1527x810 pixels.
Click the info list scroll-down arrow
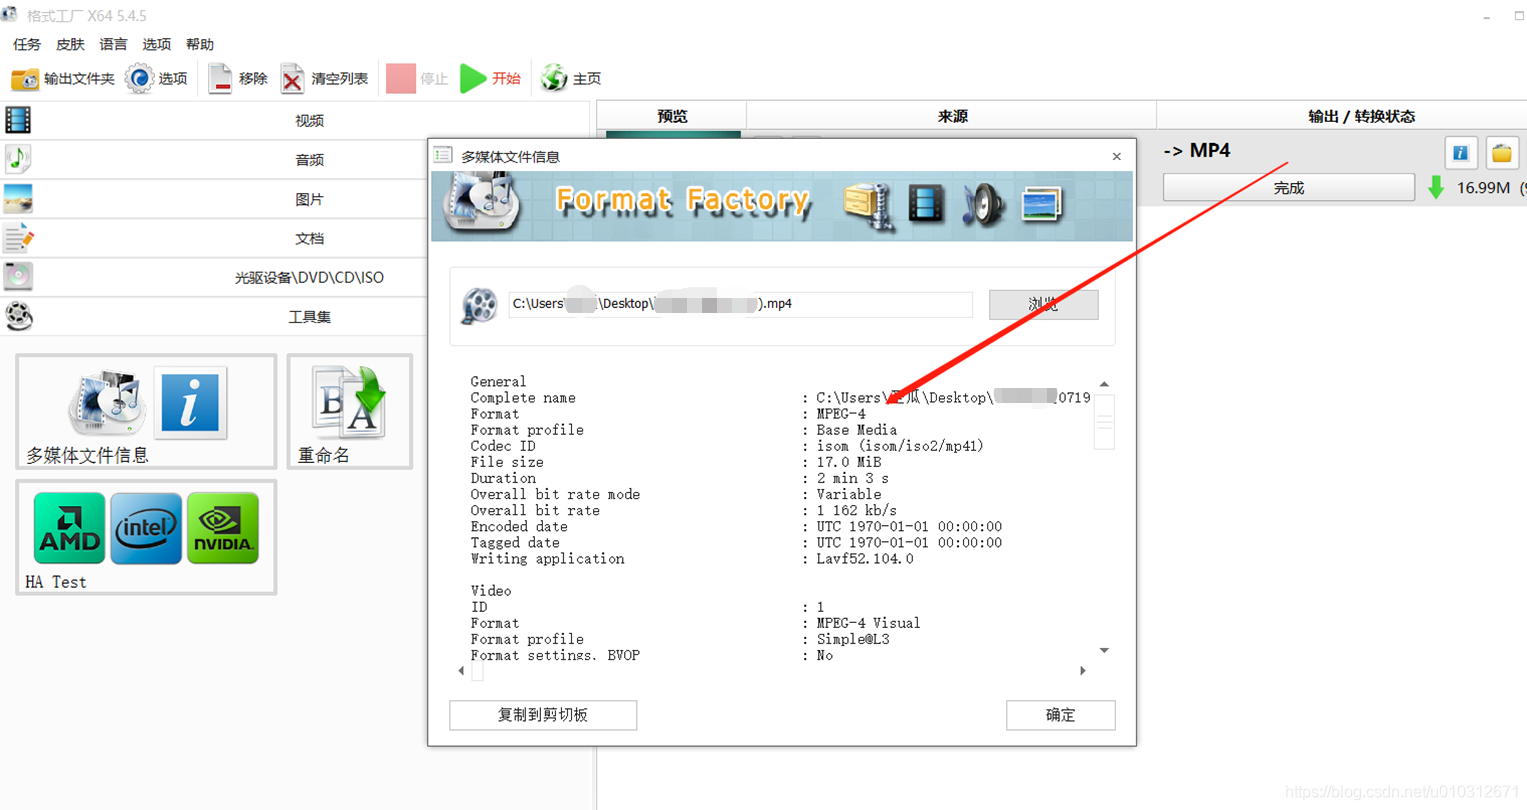point(1104,650)
